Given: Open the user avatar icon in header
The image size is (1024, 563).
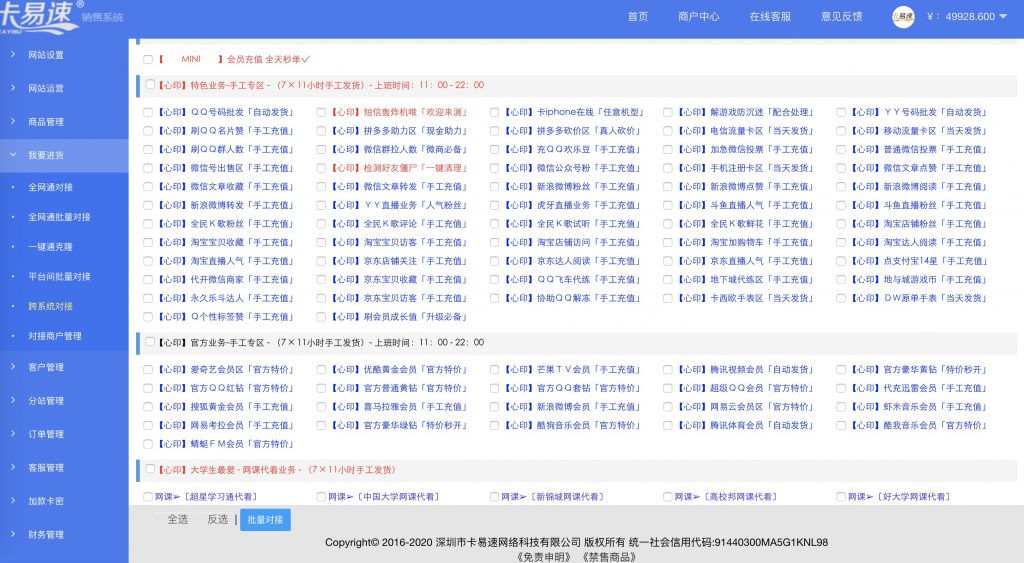Looking at the screenshot, I should (903, 17).
